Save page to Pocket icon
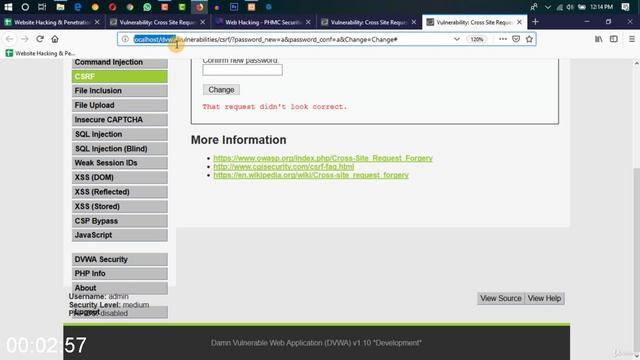 tap(516, 39)
